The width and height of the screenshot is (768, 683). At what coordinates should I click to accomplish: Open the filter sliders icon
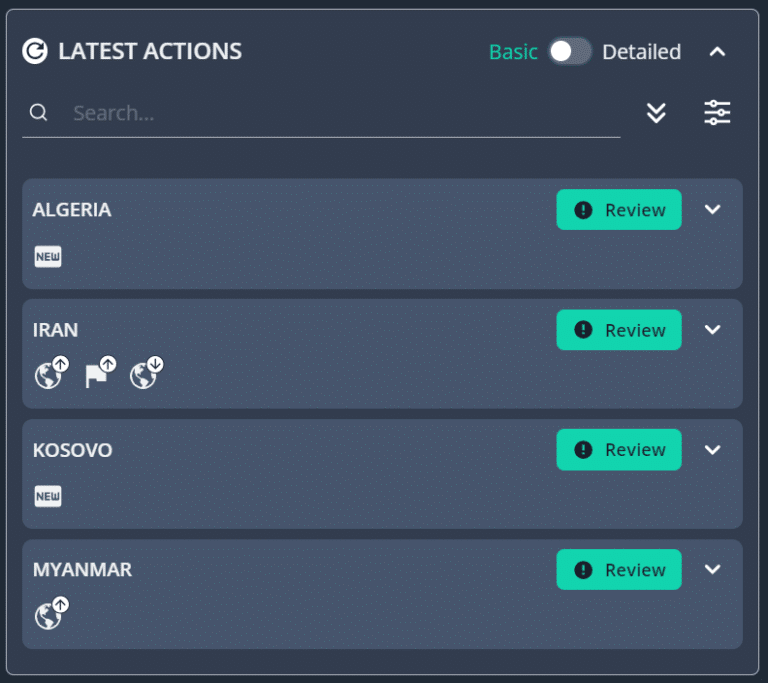tap(717, 113)
